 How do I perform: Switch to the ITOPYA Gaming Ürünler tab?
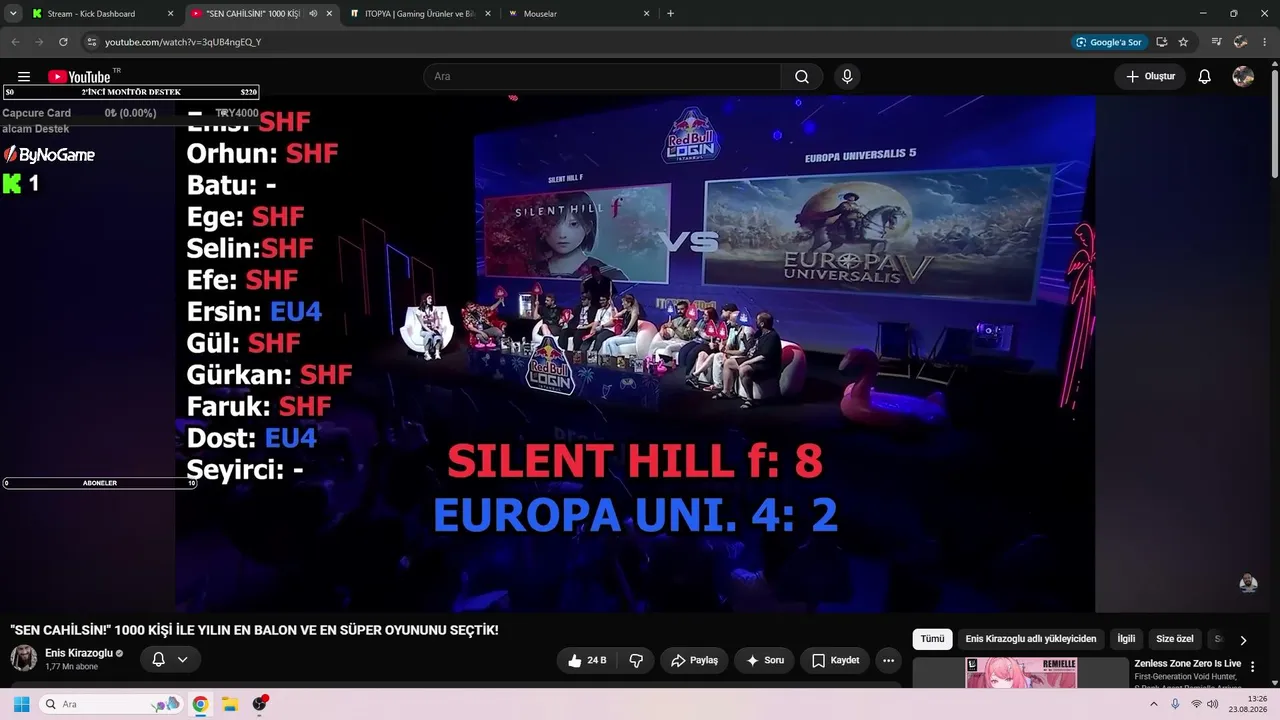coord(421,14)
